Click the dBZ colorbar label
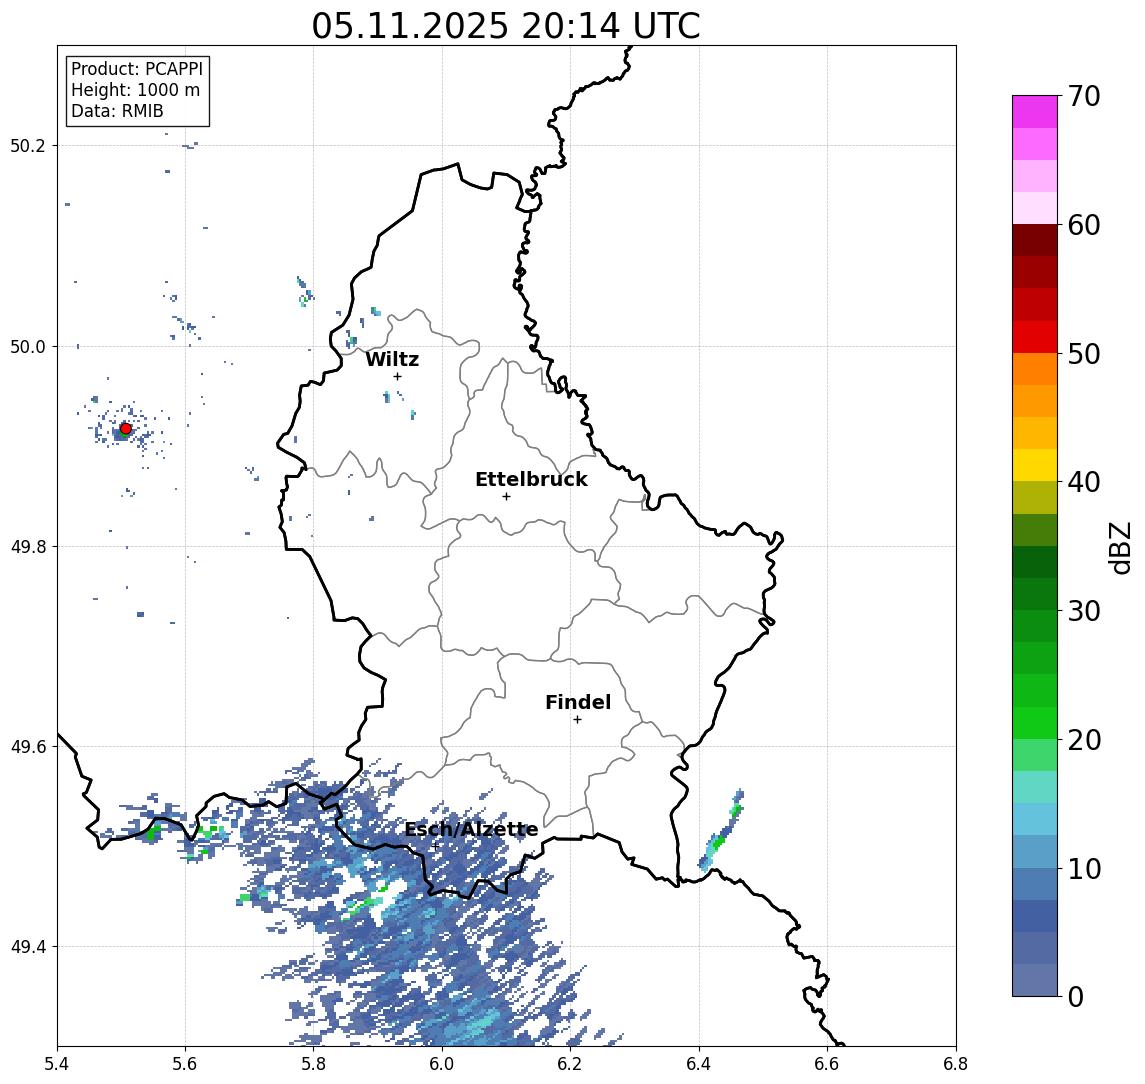The height and width of the screenshot is (1084, 1145). tap(1119, 547)
